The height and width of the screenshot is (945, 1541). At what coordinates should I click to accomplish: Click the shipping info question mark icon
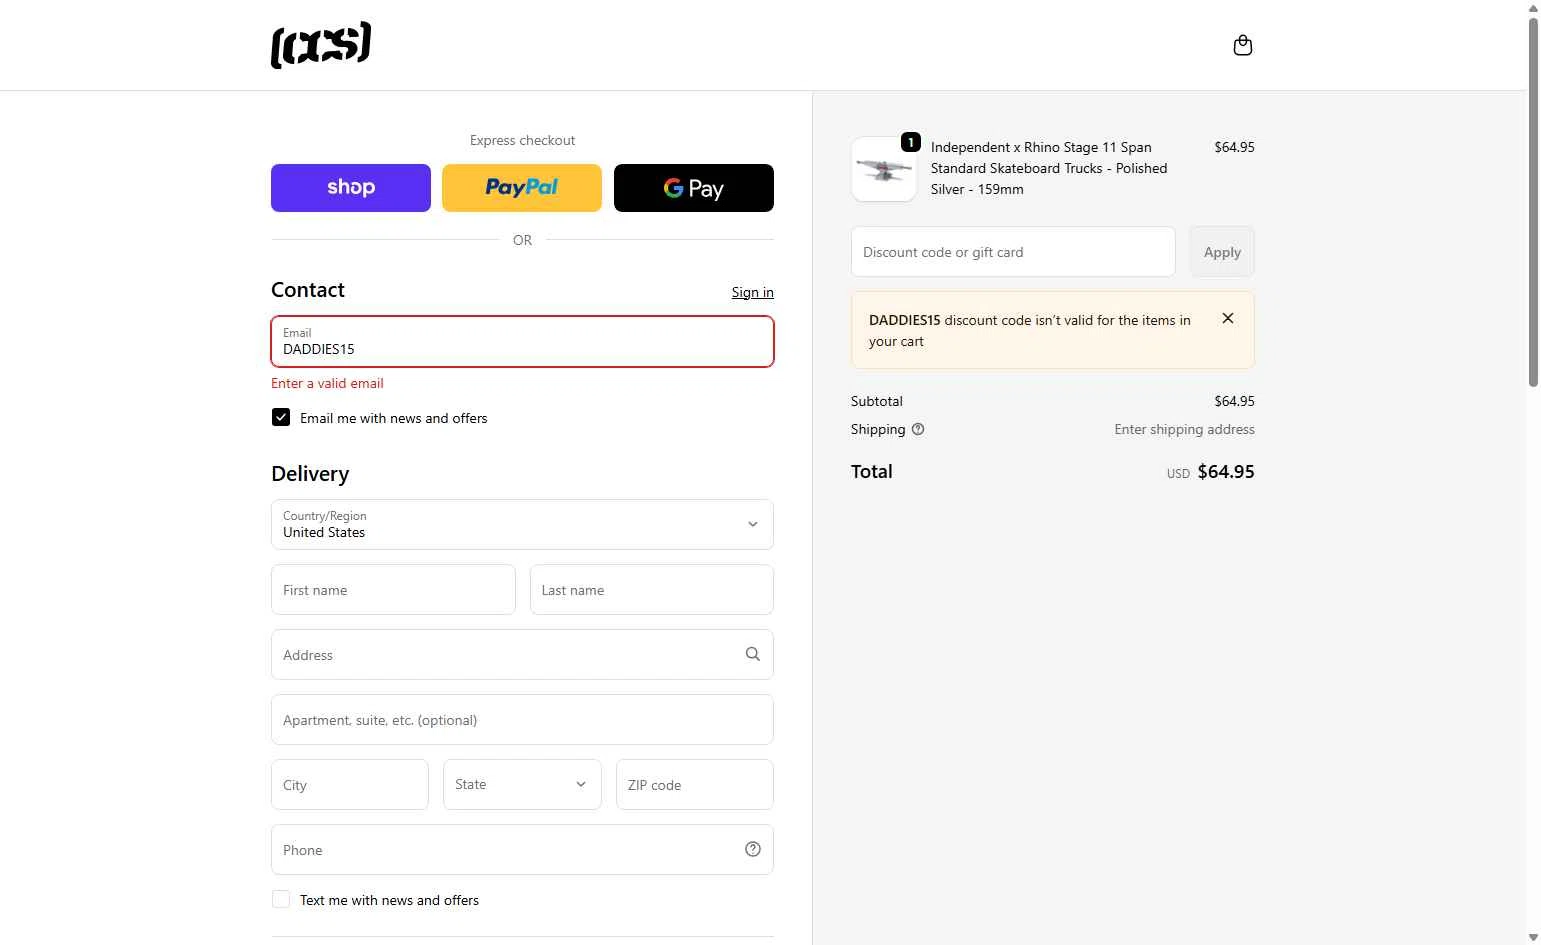coord(918,429)
